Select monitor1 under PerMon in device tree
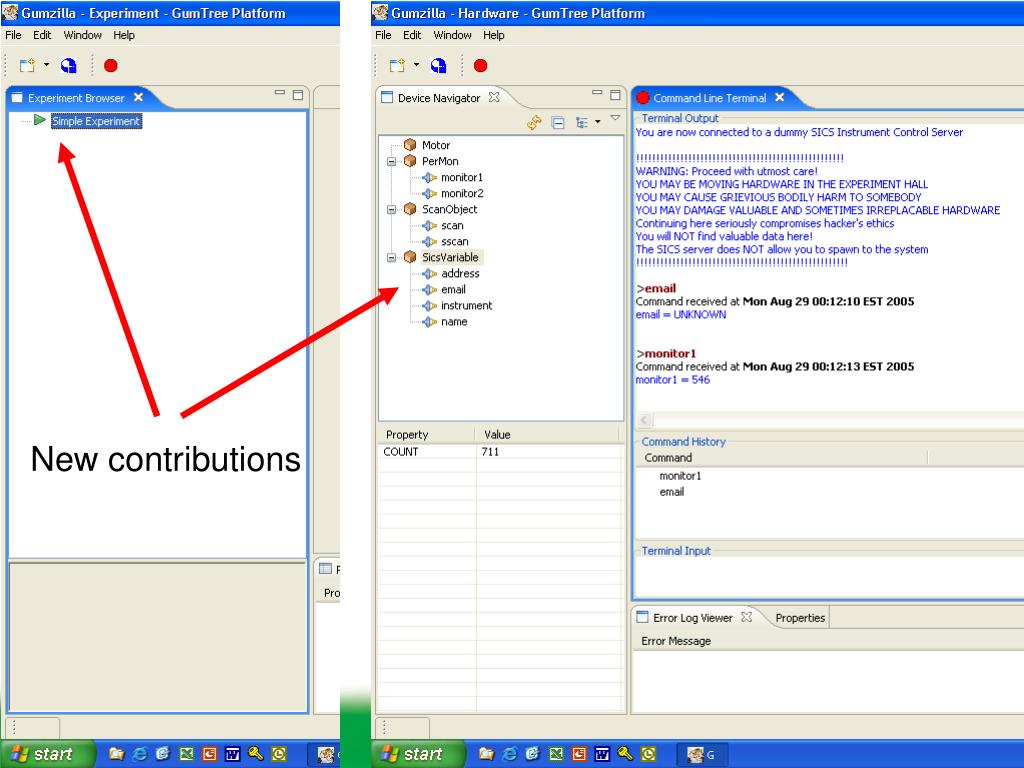Viewport: 1024px width, 768px height. [462, 177]
